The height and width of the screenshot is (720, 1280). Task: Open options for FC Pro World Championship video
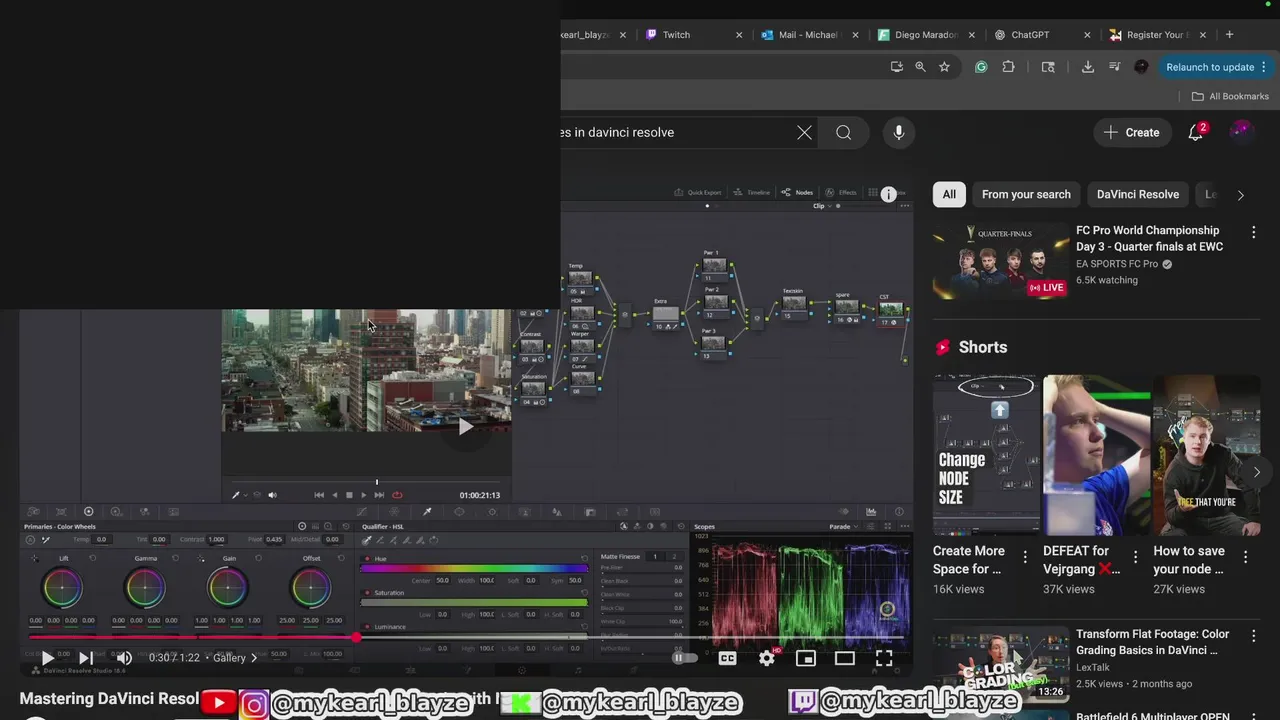1253,232
